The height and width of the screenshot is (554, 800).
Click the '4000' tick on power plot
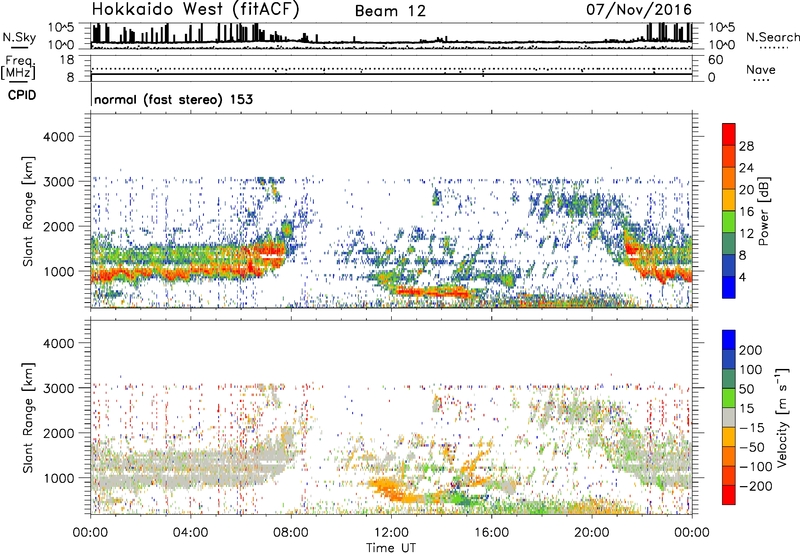click(59, 137)
